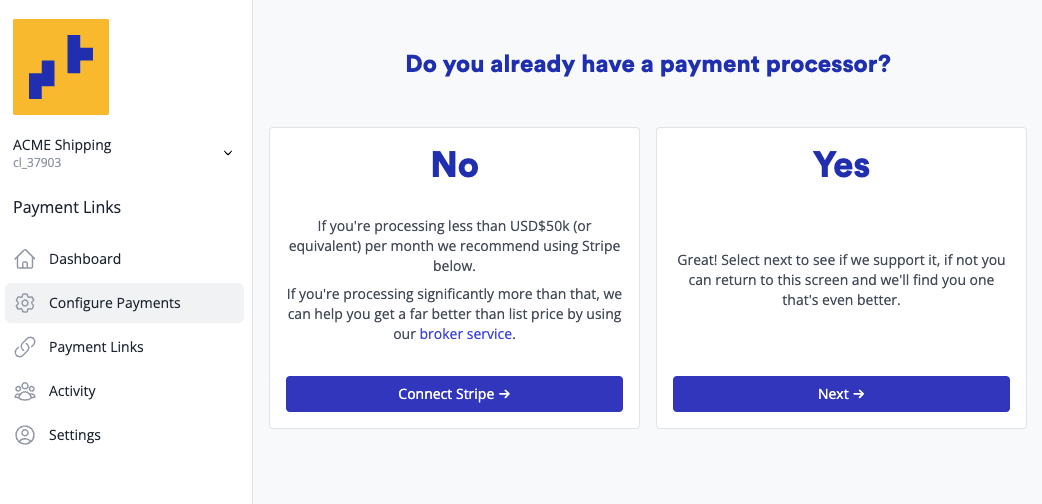This screenshot has height=504, width=1042.
Task: Click the people icon beside Activity
Action: pyautogui.click(x=25, y=391)
